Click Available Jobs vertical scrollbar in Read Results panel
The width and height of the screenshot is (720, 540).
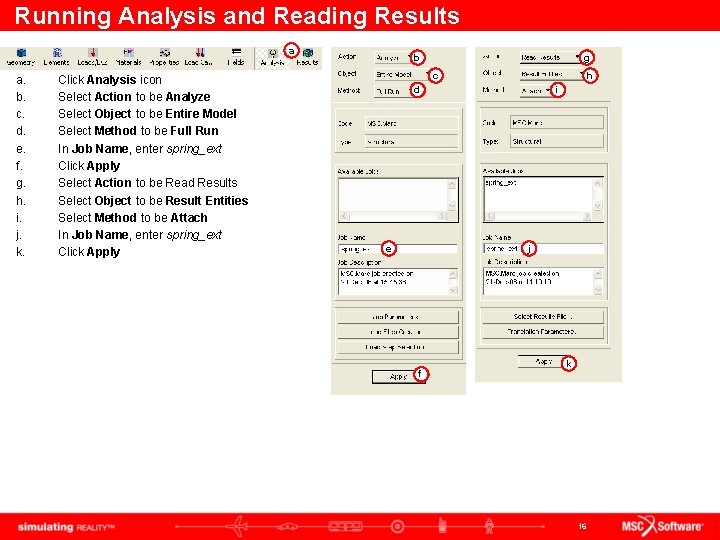click(x=598, y=195)
